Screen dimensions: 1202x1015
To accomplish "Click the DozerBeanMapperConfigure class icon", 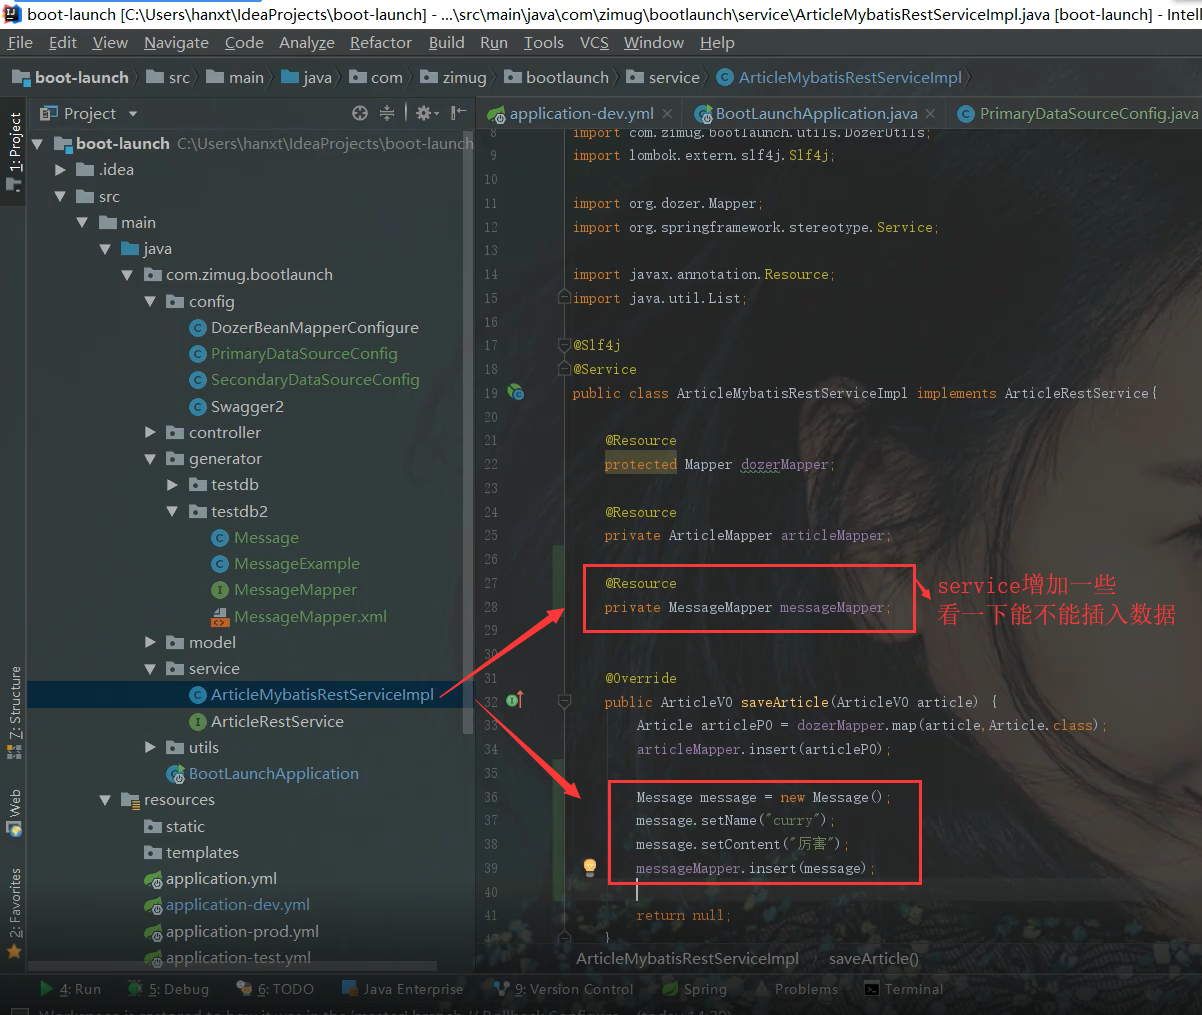I will [x=198, y=328].
